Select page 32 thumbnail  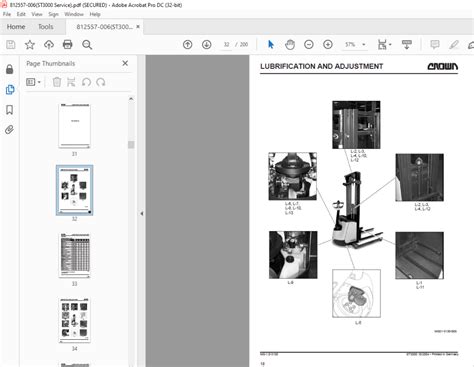click(74, 190)
